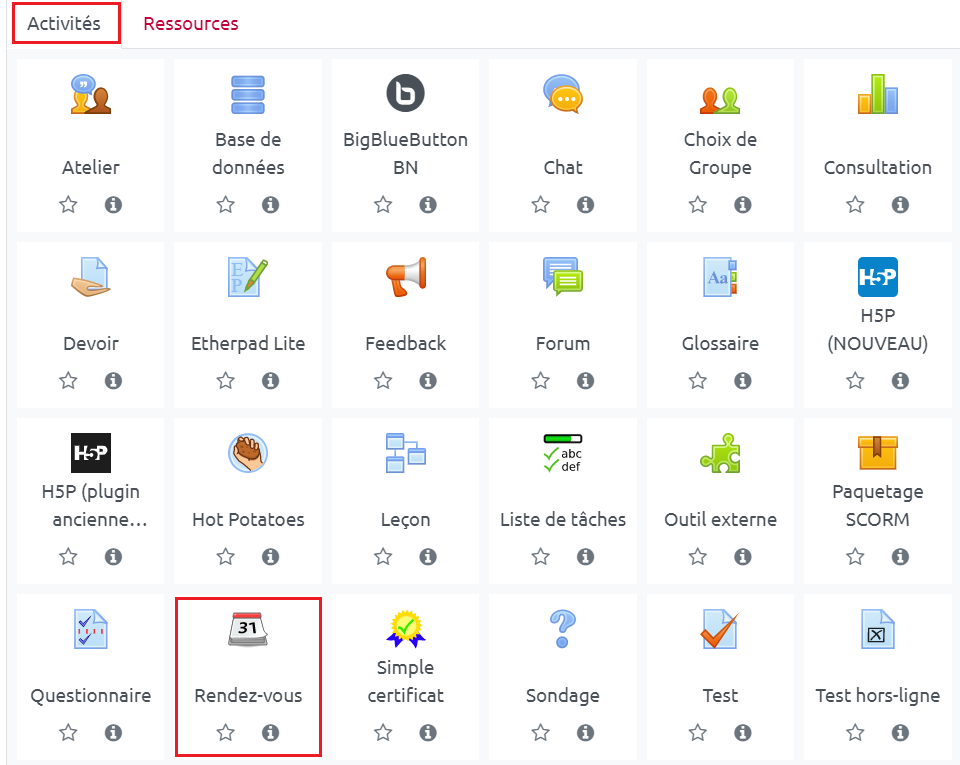Click the Etherpad Lite label
The width and height of the screenshot is (960, 765).
(248, 344)
